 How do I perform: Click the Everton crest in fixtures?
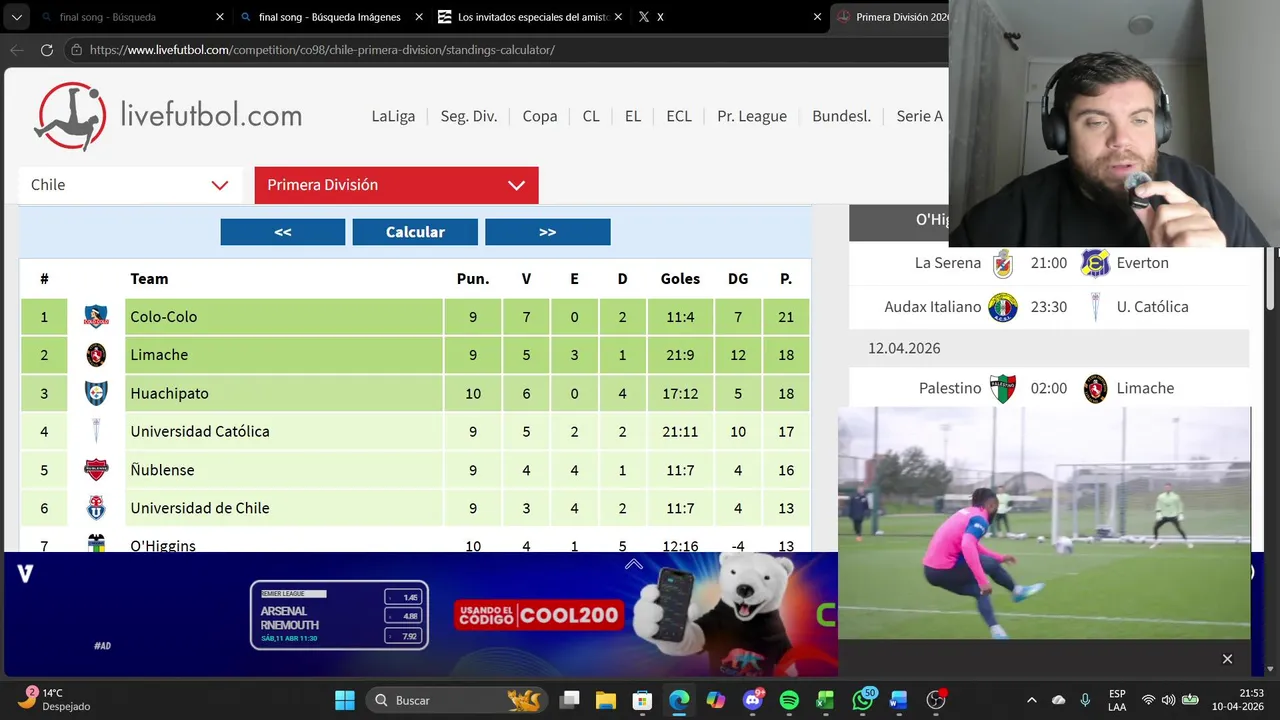[x=1095, y=263]
